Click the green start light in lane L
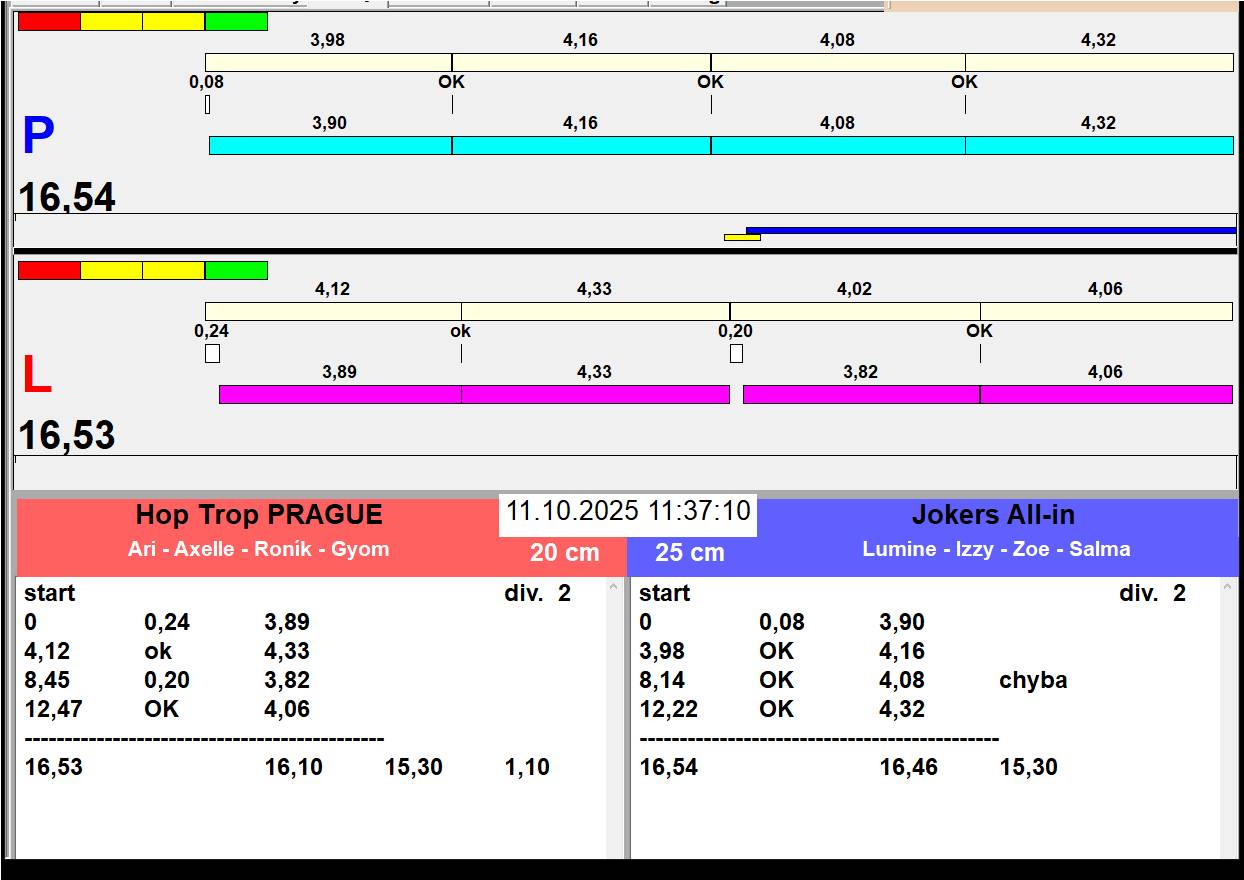Screen dimensions: 1244x880 [x=236, y=270]
